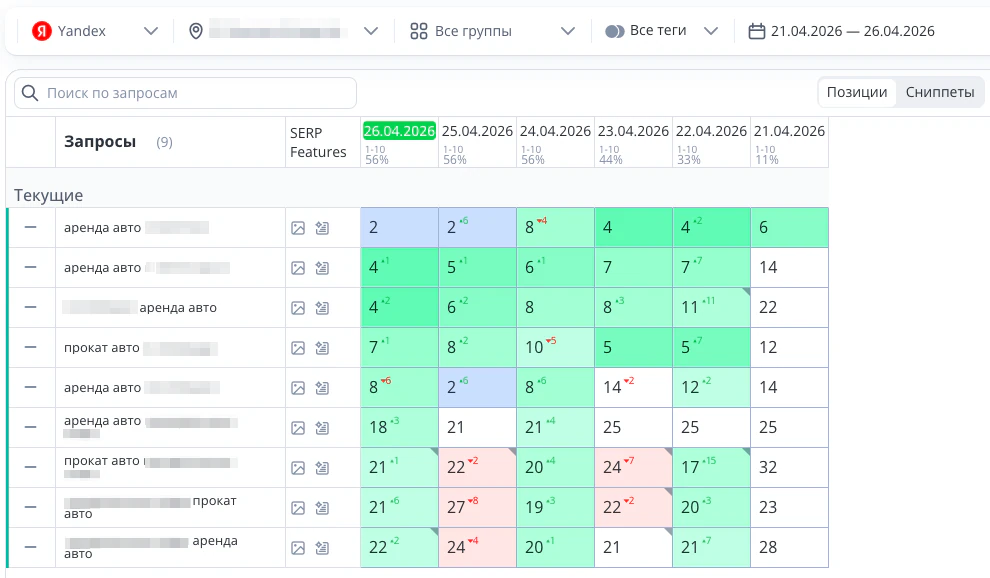
Task: Click the position cell showing 11
Action: (x=712, y=308)
